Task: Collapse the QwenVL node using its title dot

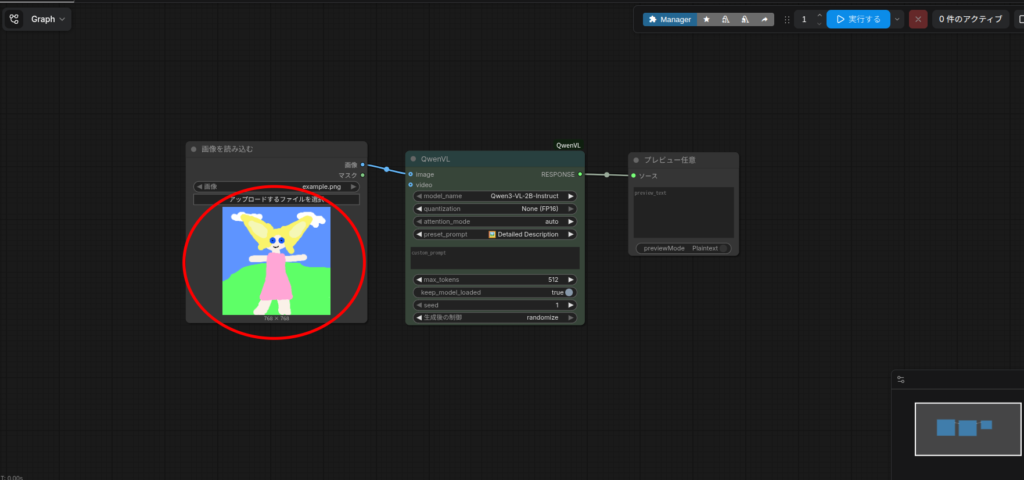Action: pyautogui.click(x=413, y=158)
